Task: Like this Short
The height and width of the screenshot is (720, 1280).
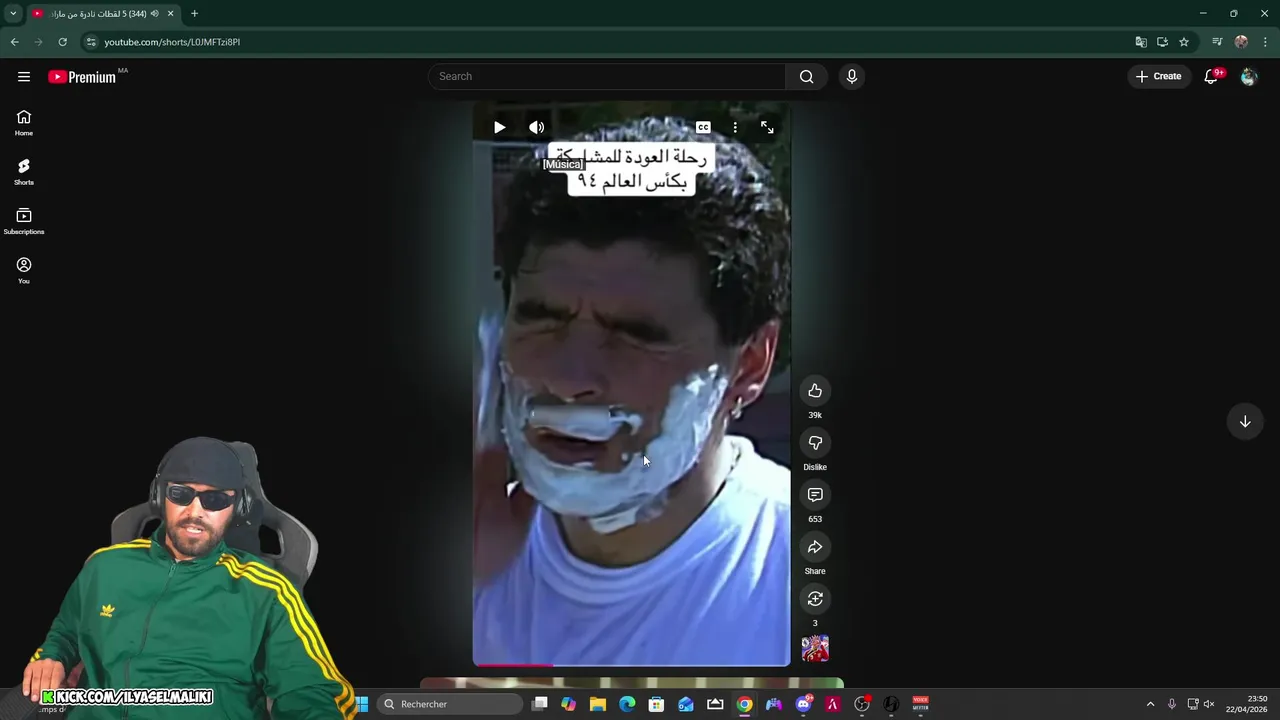Action: click(815, 391)
